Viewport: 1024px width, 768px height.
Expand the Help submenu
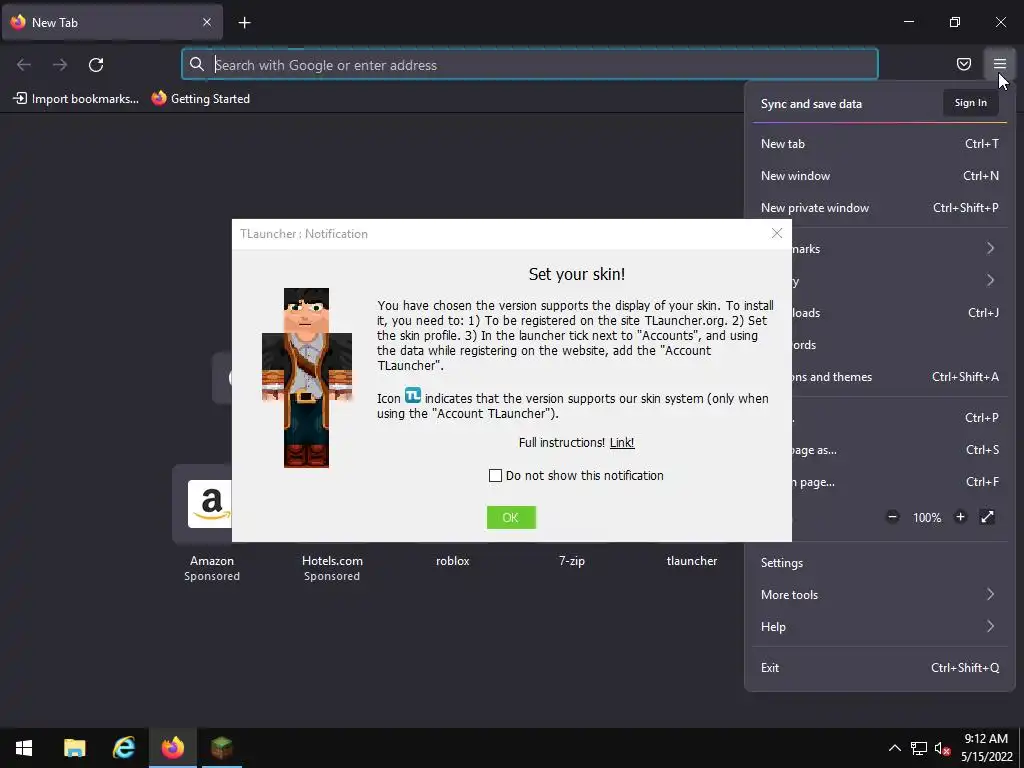880,627
